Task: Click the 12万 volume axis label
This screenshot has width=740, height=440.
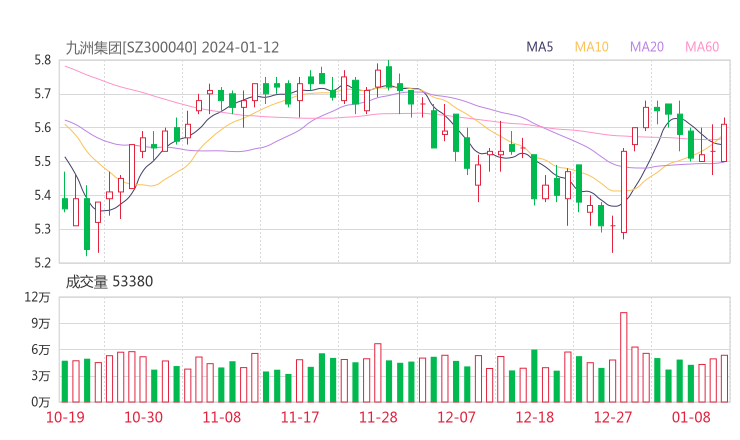Action: click(x=38, y=297)
